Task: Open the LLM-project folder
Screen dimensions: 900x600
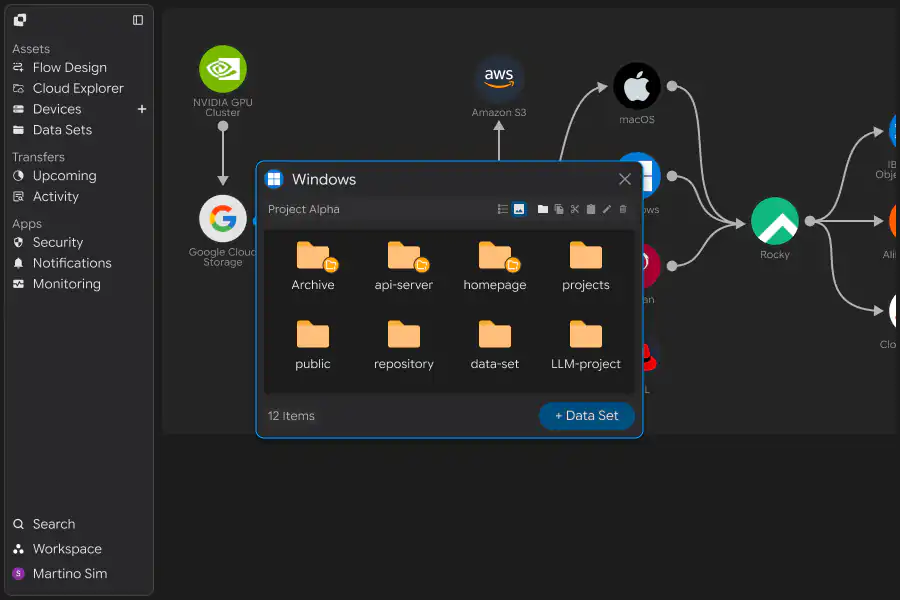Action: tap(585, 345)
